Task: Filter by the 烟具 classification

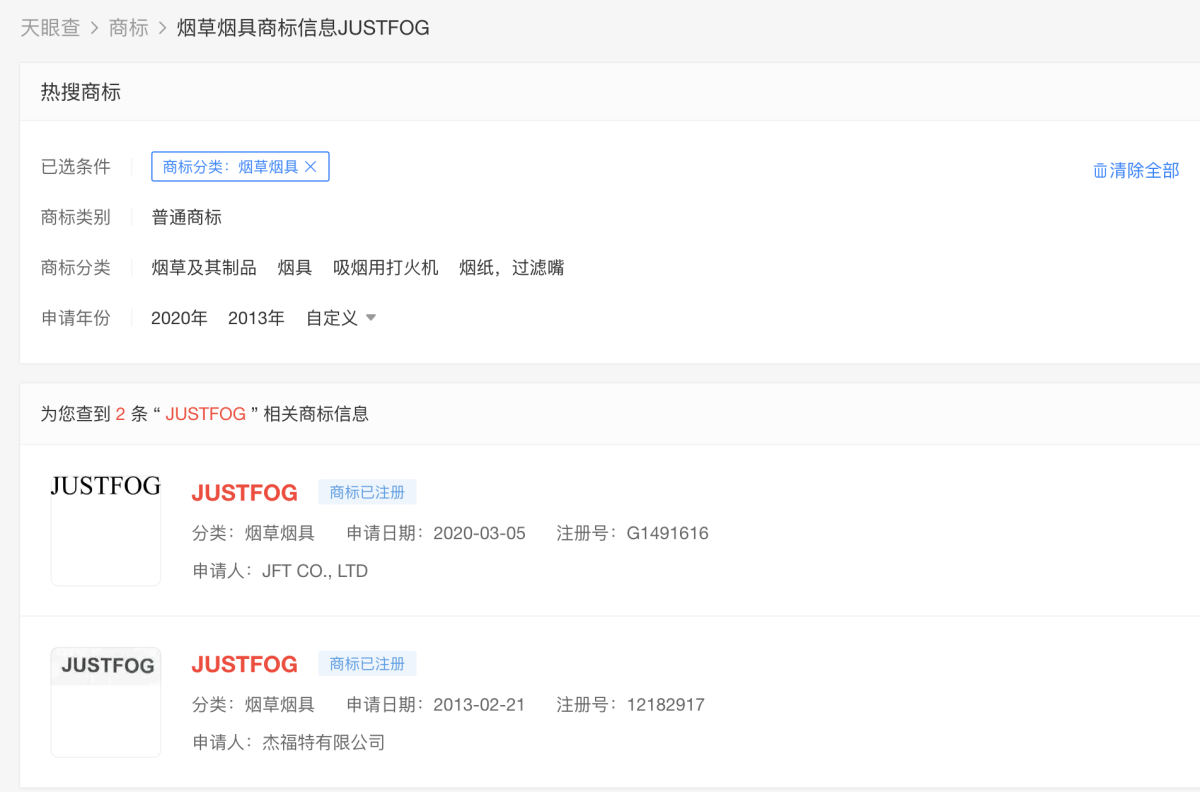Action: (295, 267)
